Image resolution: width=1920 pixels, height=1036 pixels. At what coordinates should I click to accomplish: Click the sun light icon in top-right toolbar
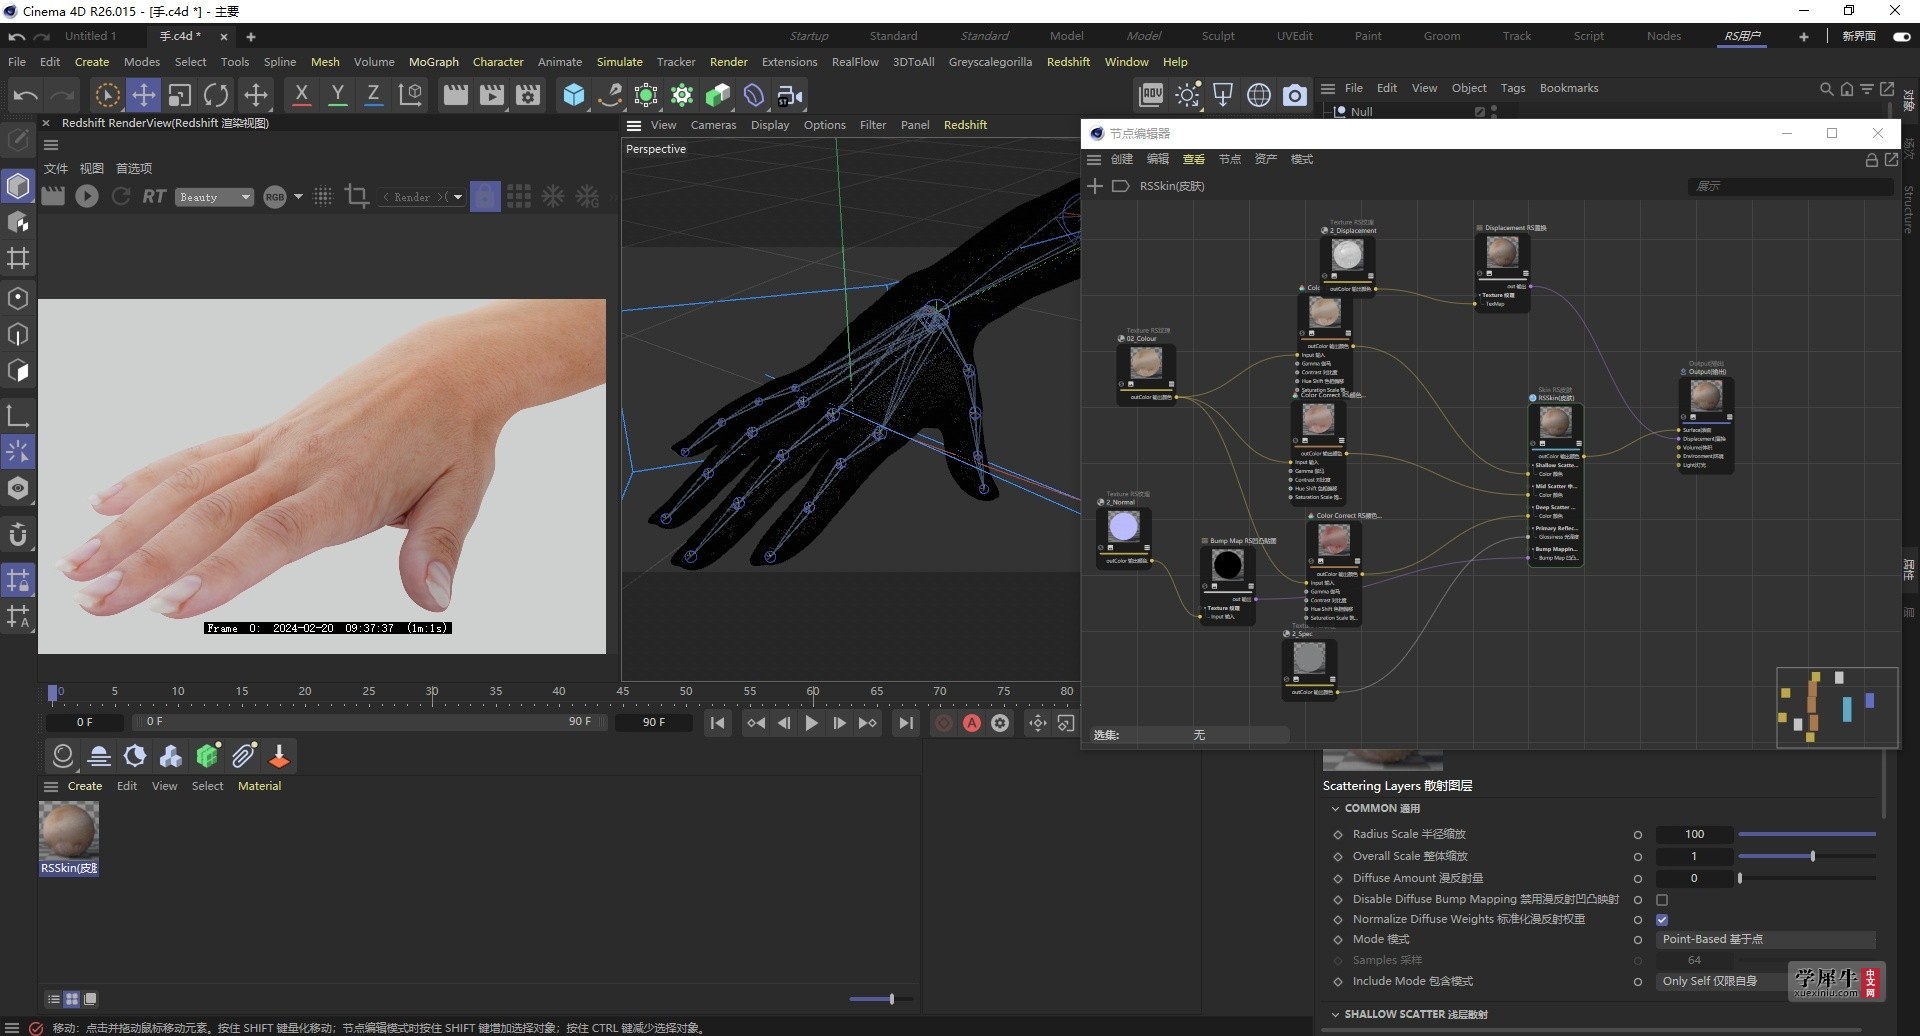1188,95
